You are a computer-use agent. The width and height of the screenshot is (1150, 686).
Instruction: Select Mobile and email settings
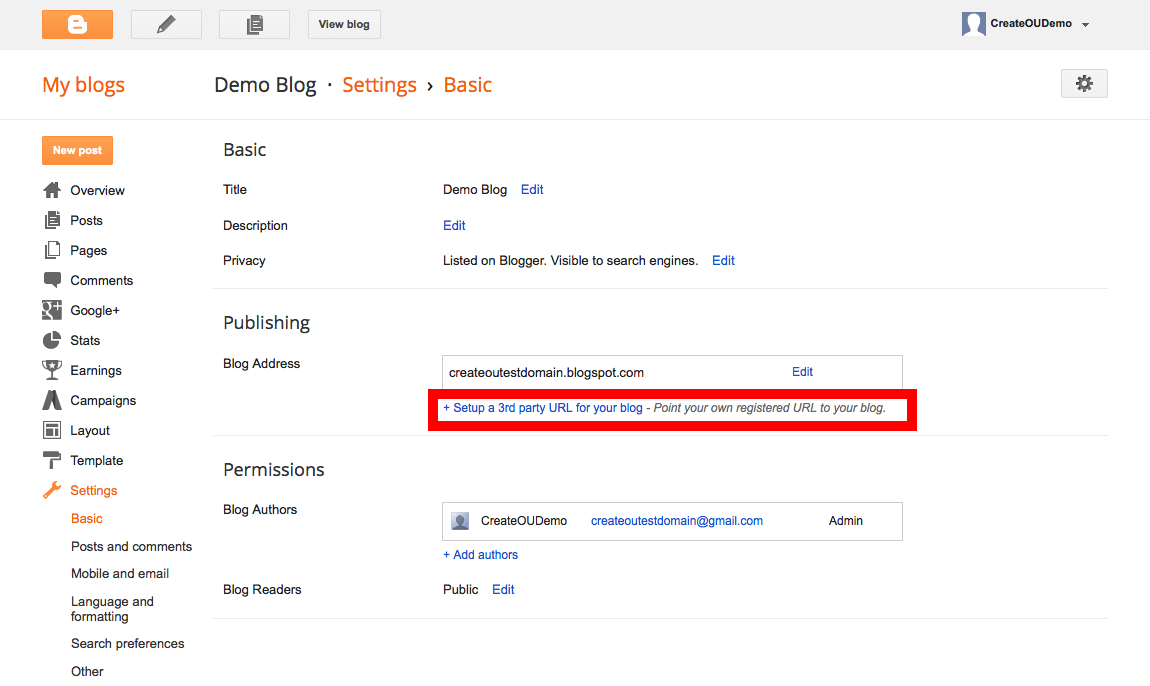(x=120, y=574)
